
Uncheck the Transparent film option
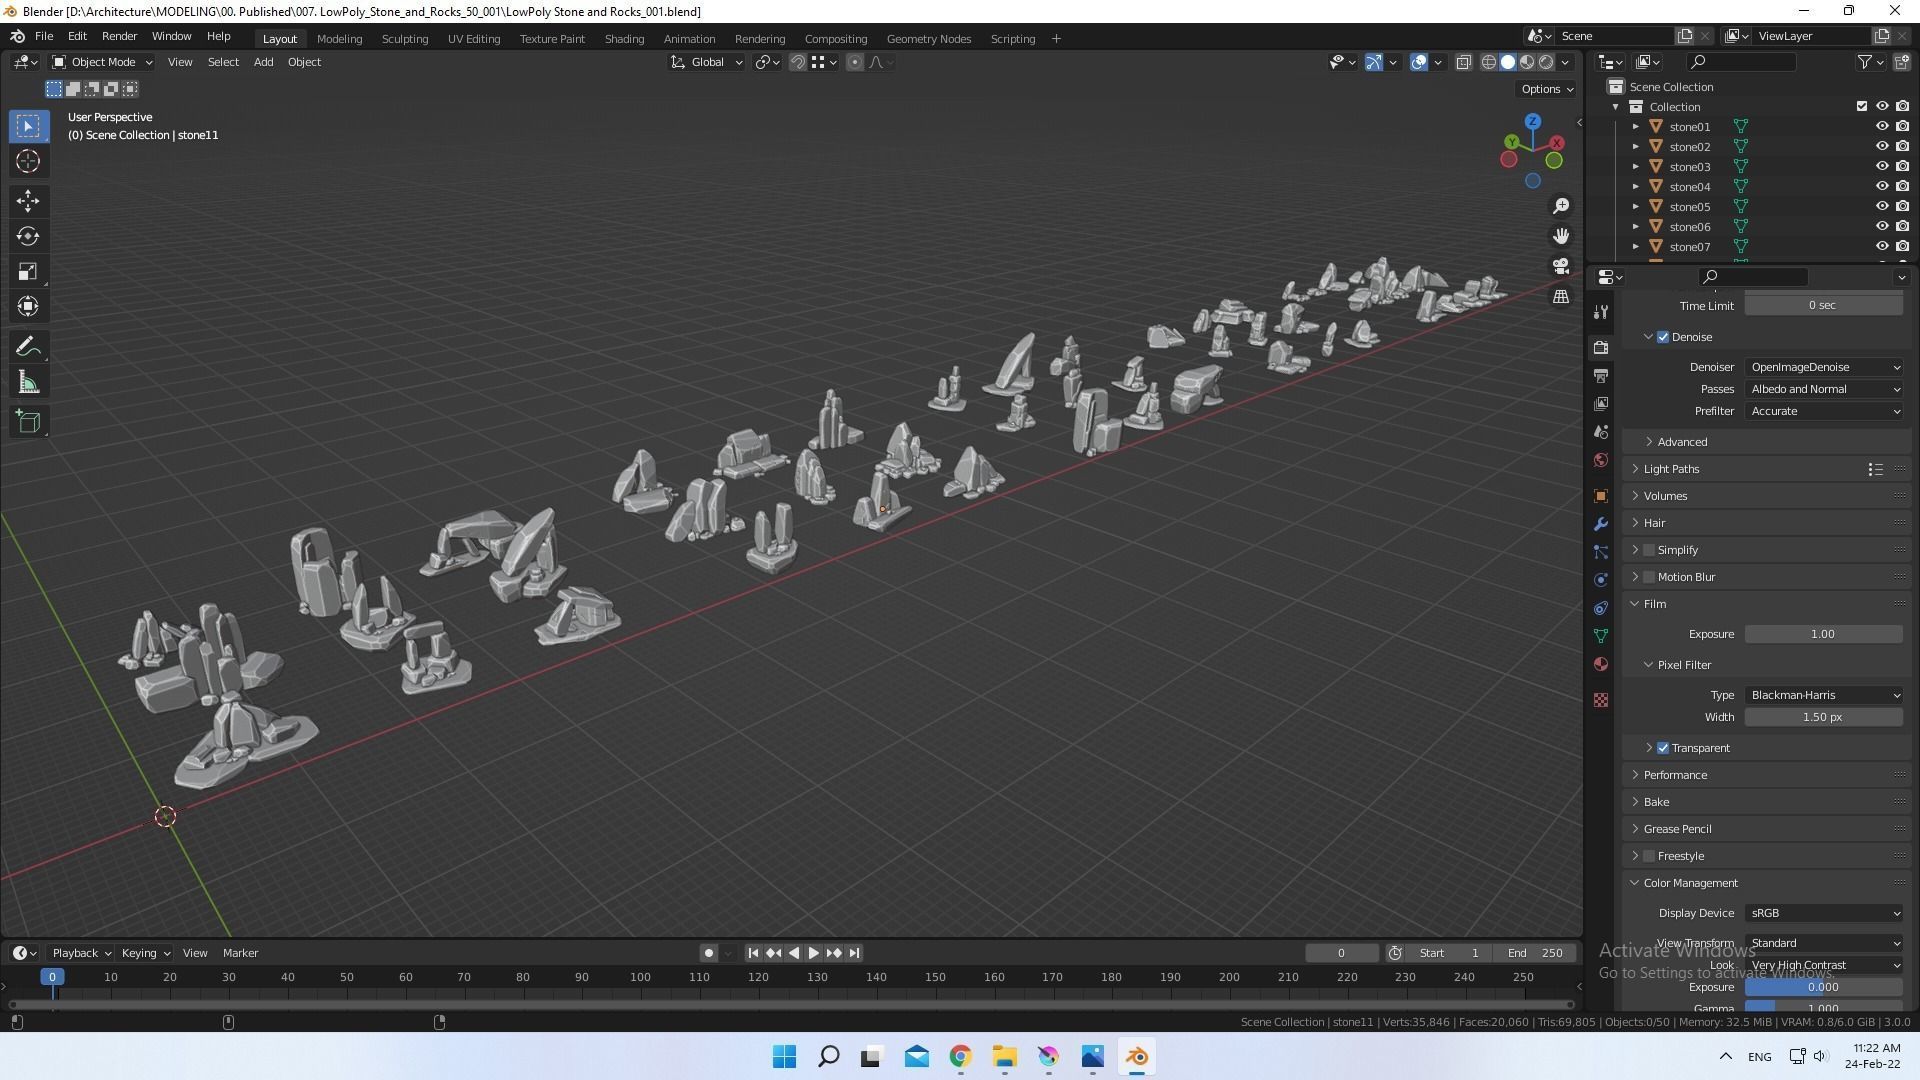1663,748
